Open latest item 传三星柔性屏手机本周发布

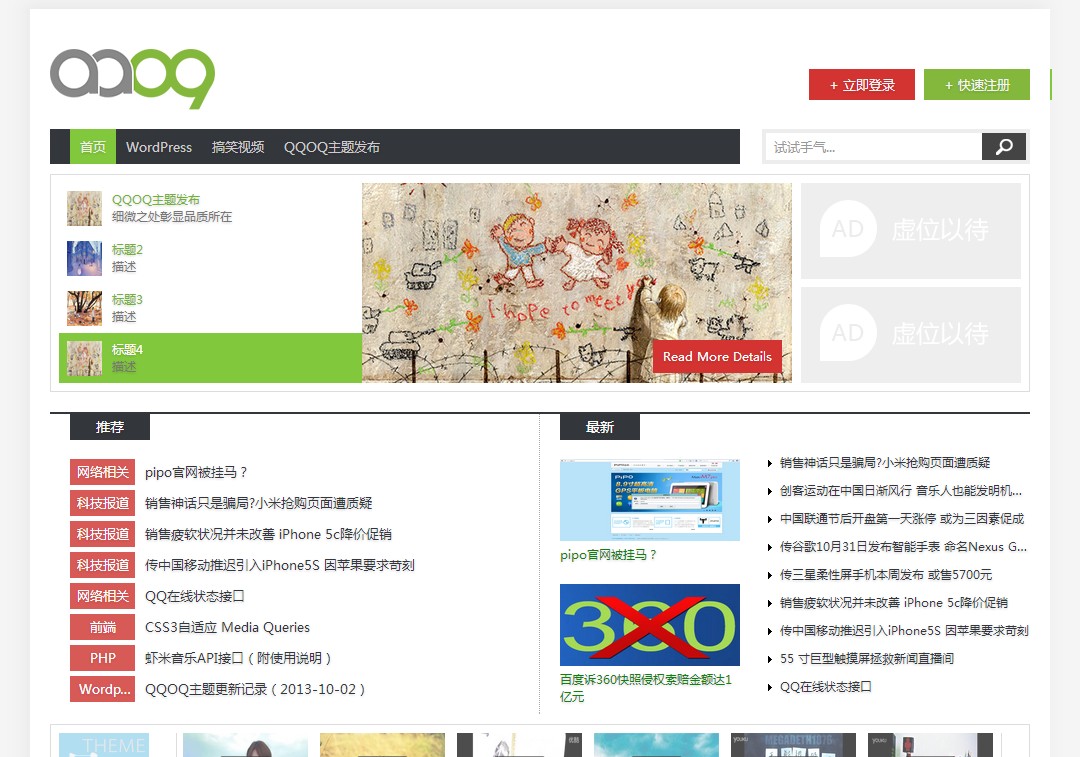[x=886, y=575]
